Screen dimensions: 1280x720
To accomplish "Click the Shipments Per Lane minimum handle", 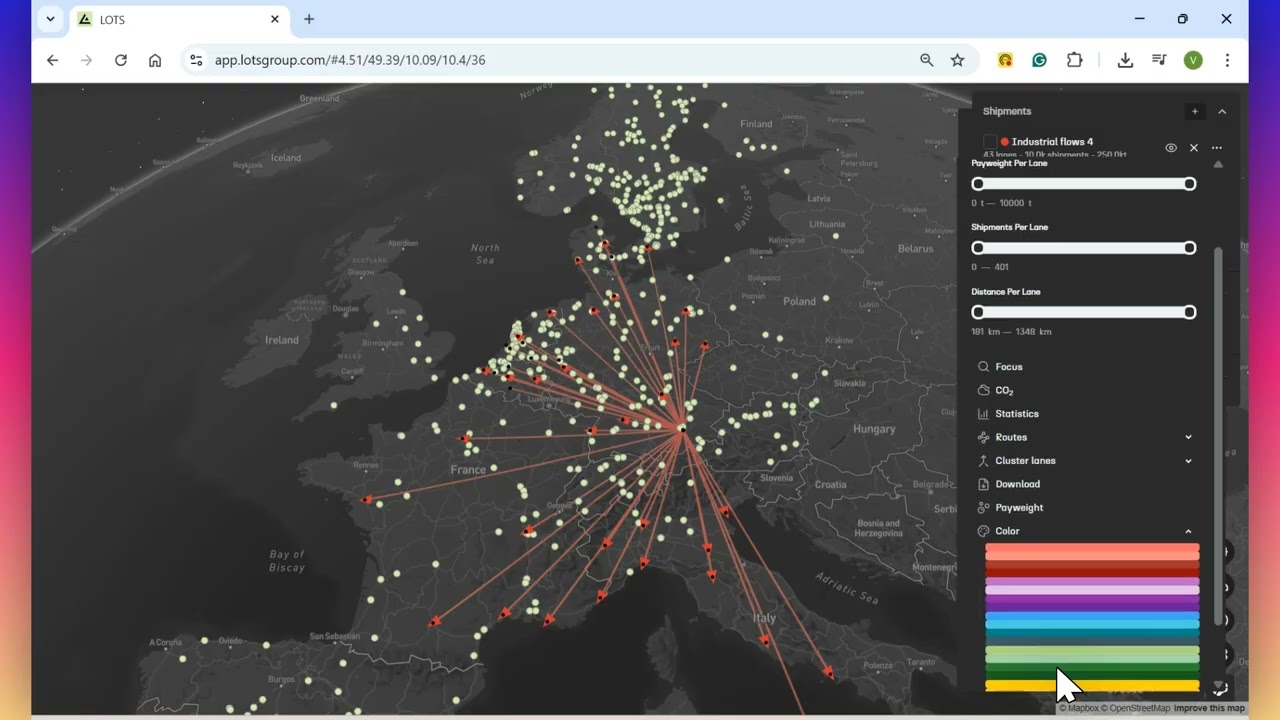I will click(x=978, y=248).
